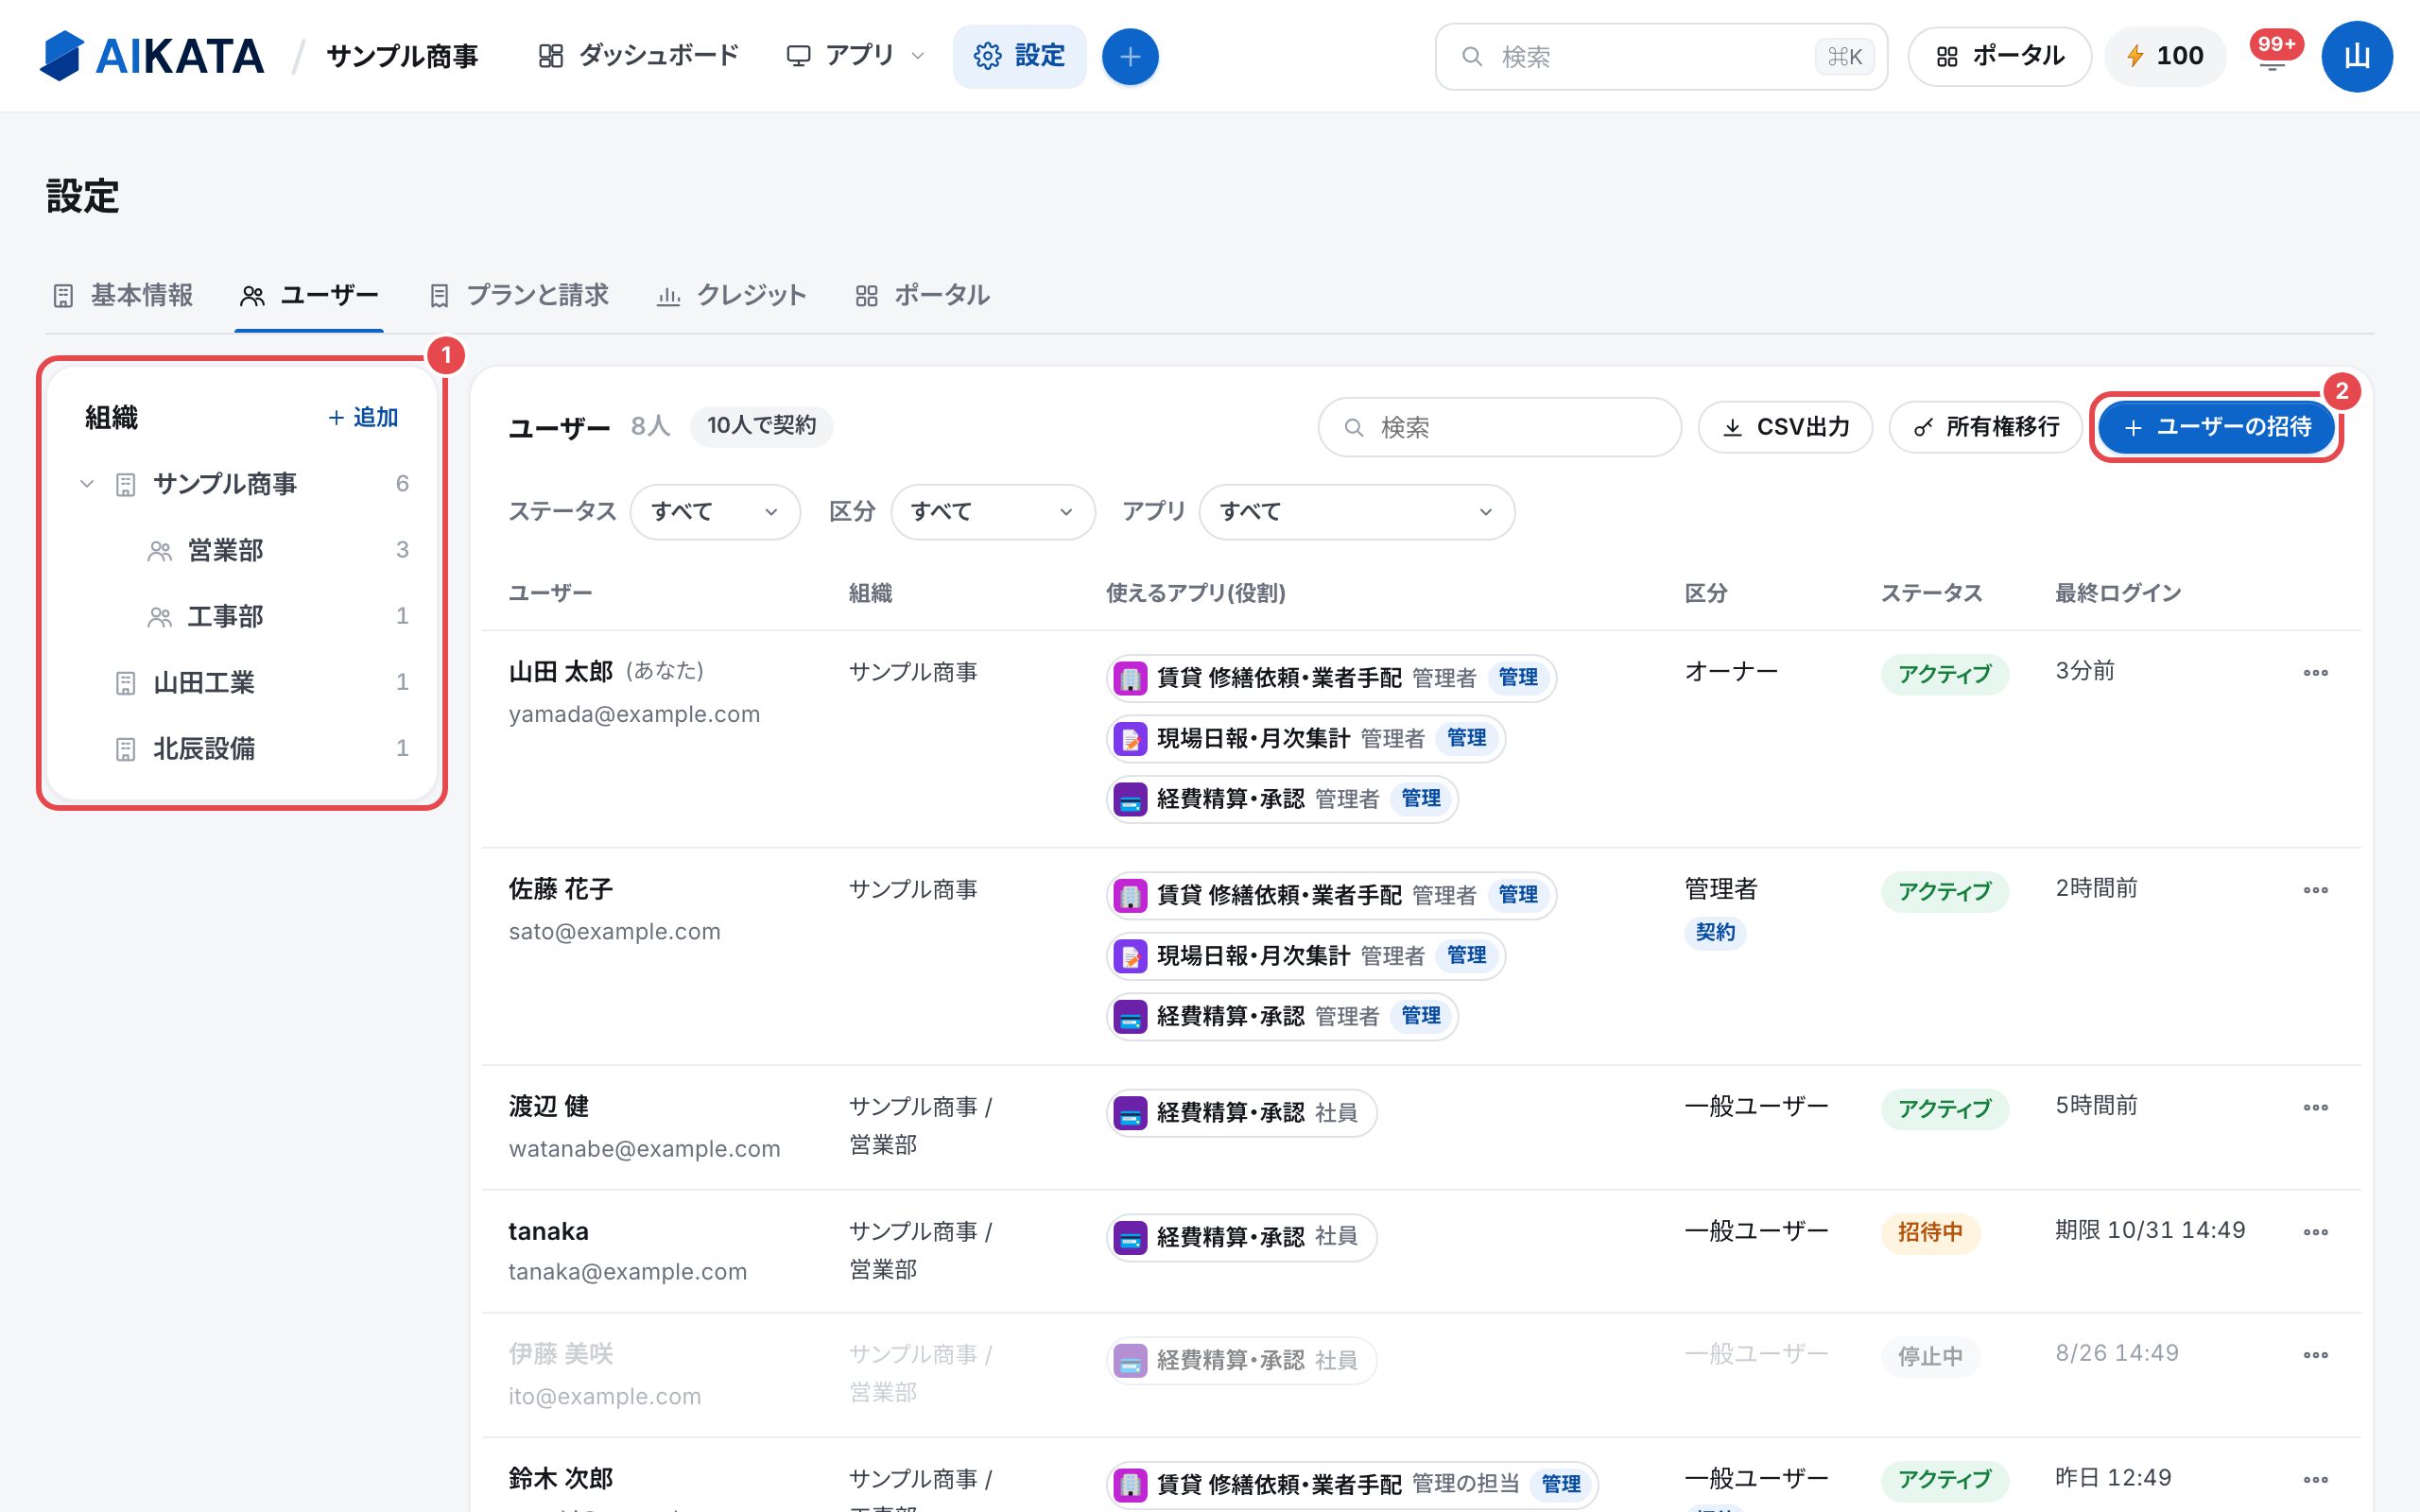Click 佐藤 花子's 現場日報・月次集計 app chip
2420x1512 pixels.
[x=1306, y=956]
